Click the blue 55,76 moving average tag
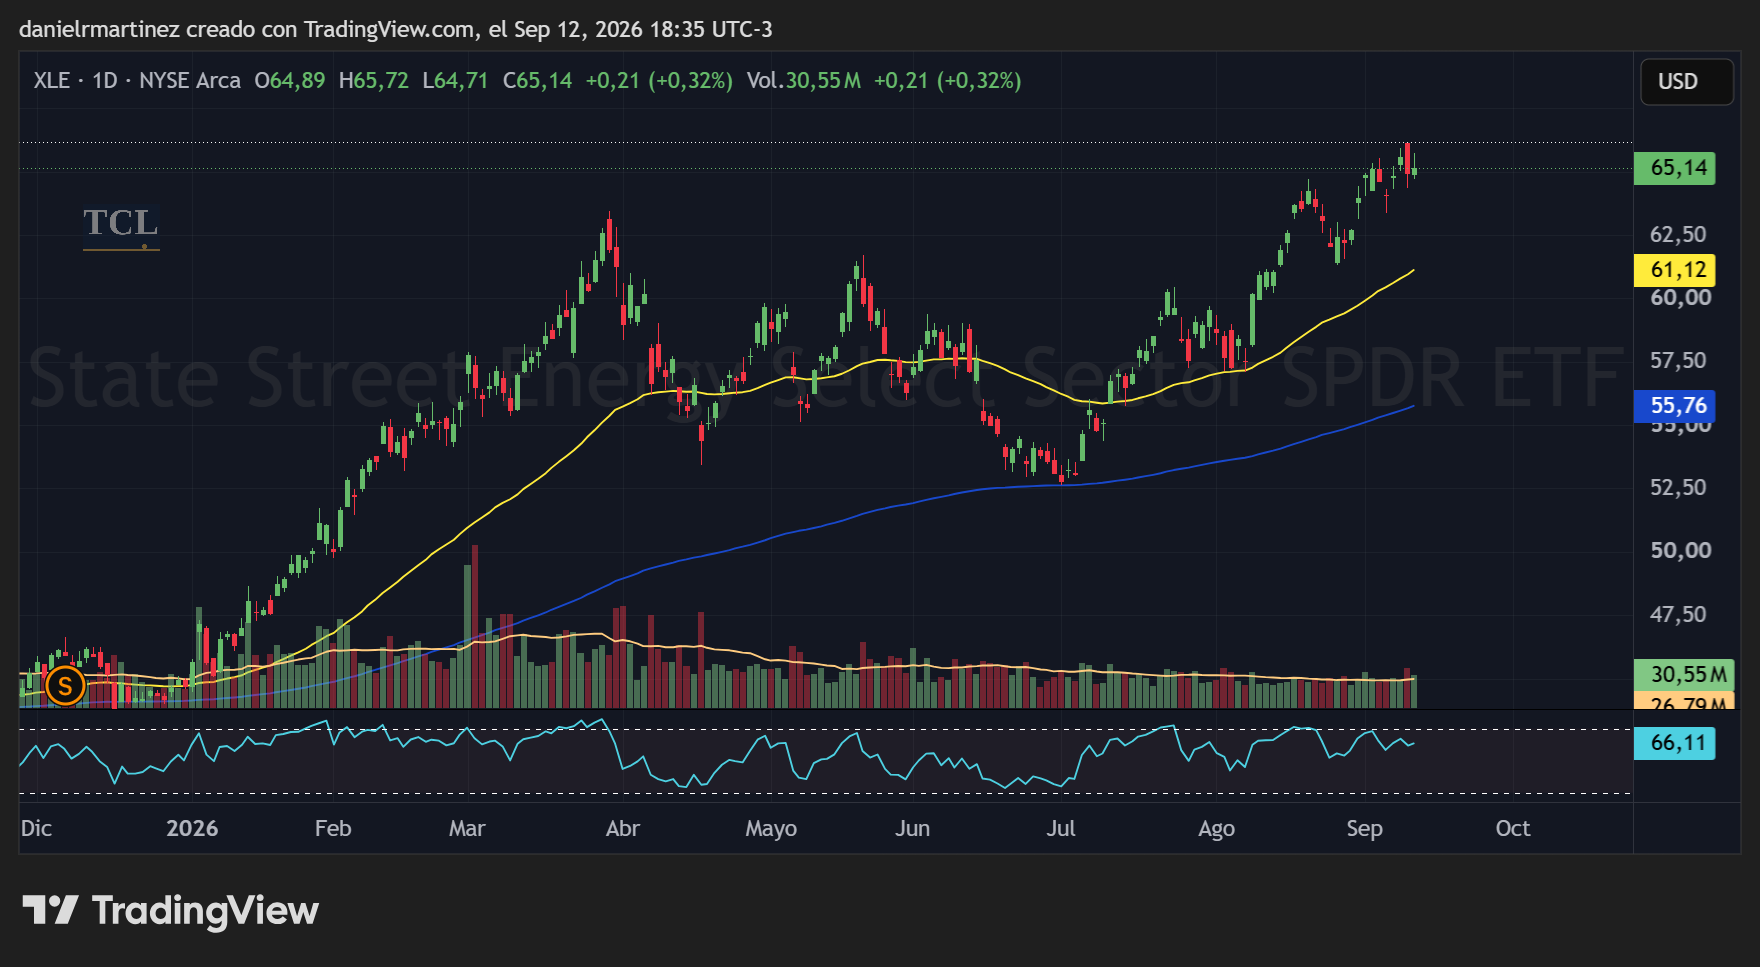The image size is (1760, 967). tap(1675, 406)
